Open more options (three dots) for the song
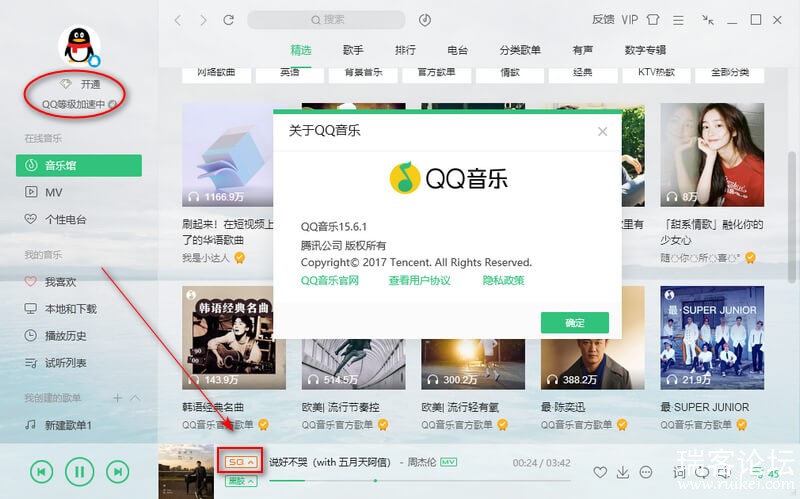The width and height of the screenshot is (800, 499). (x=646, y=472)
